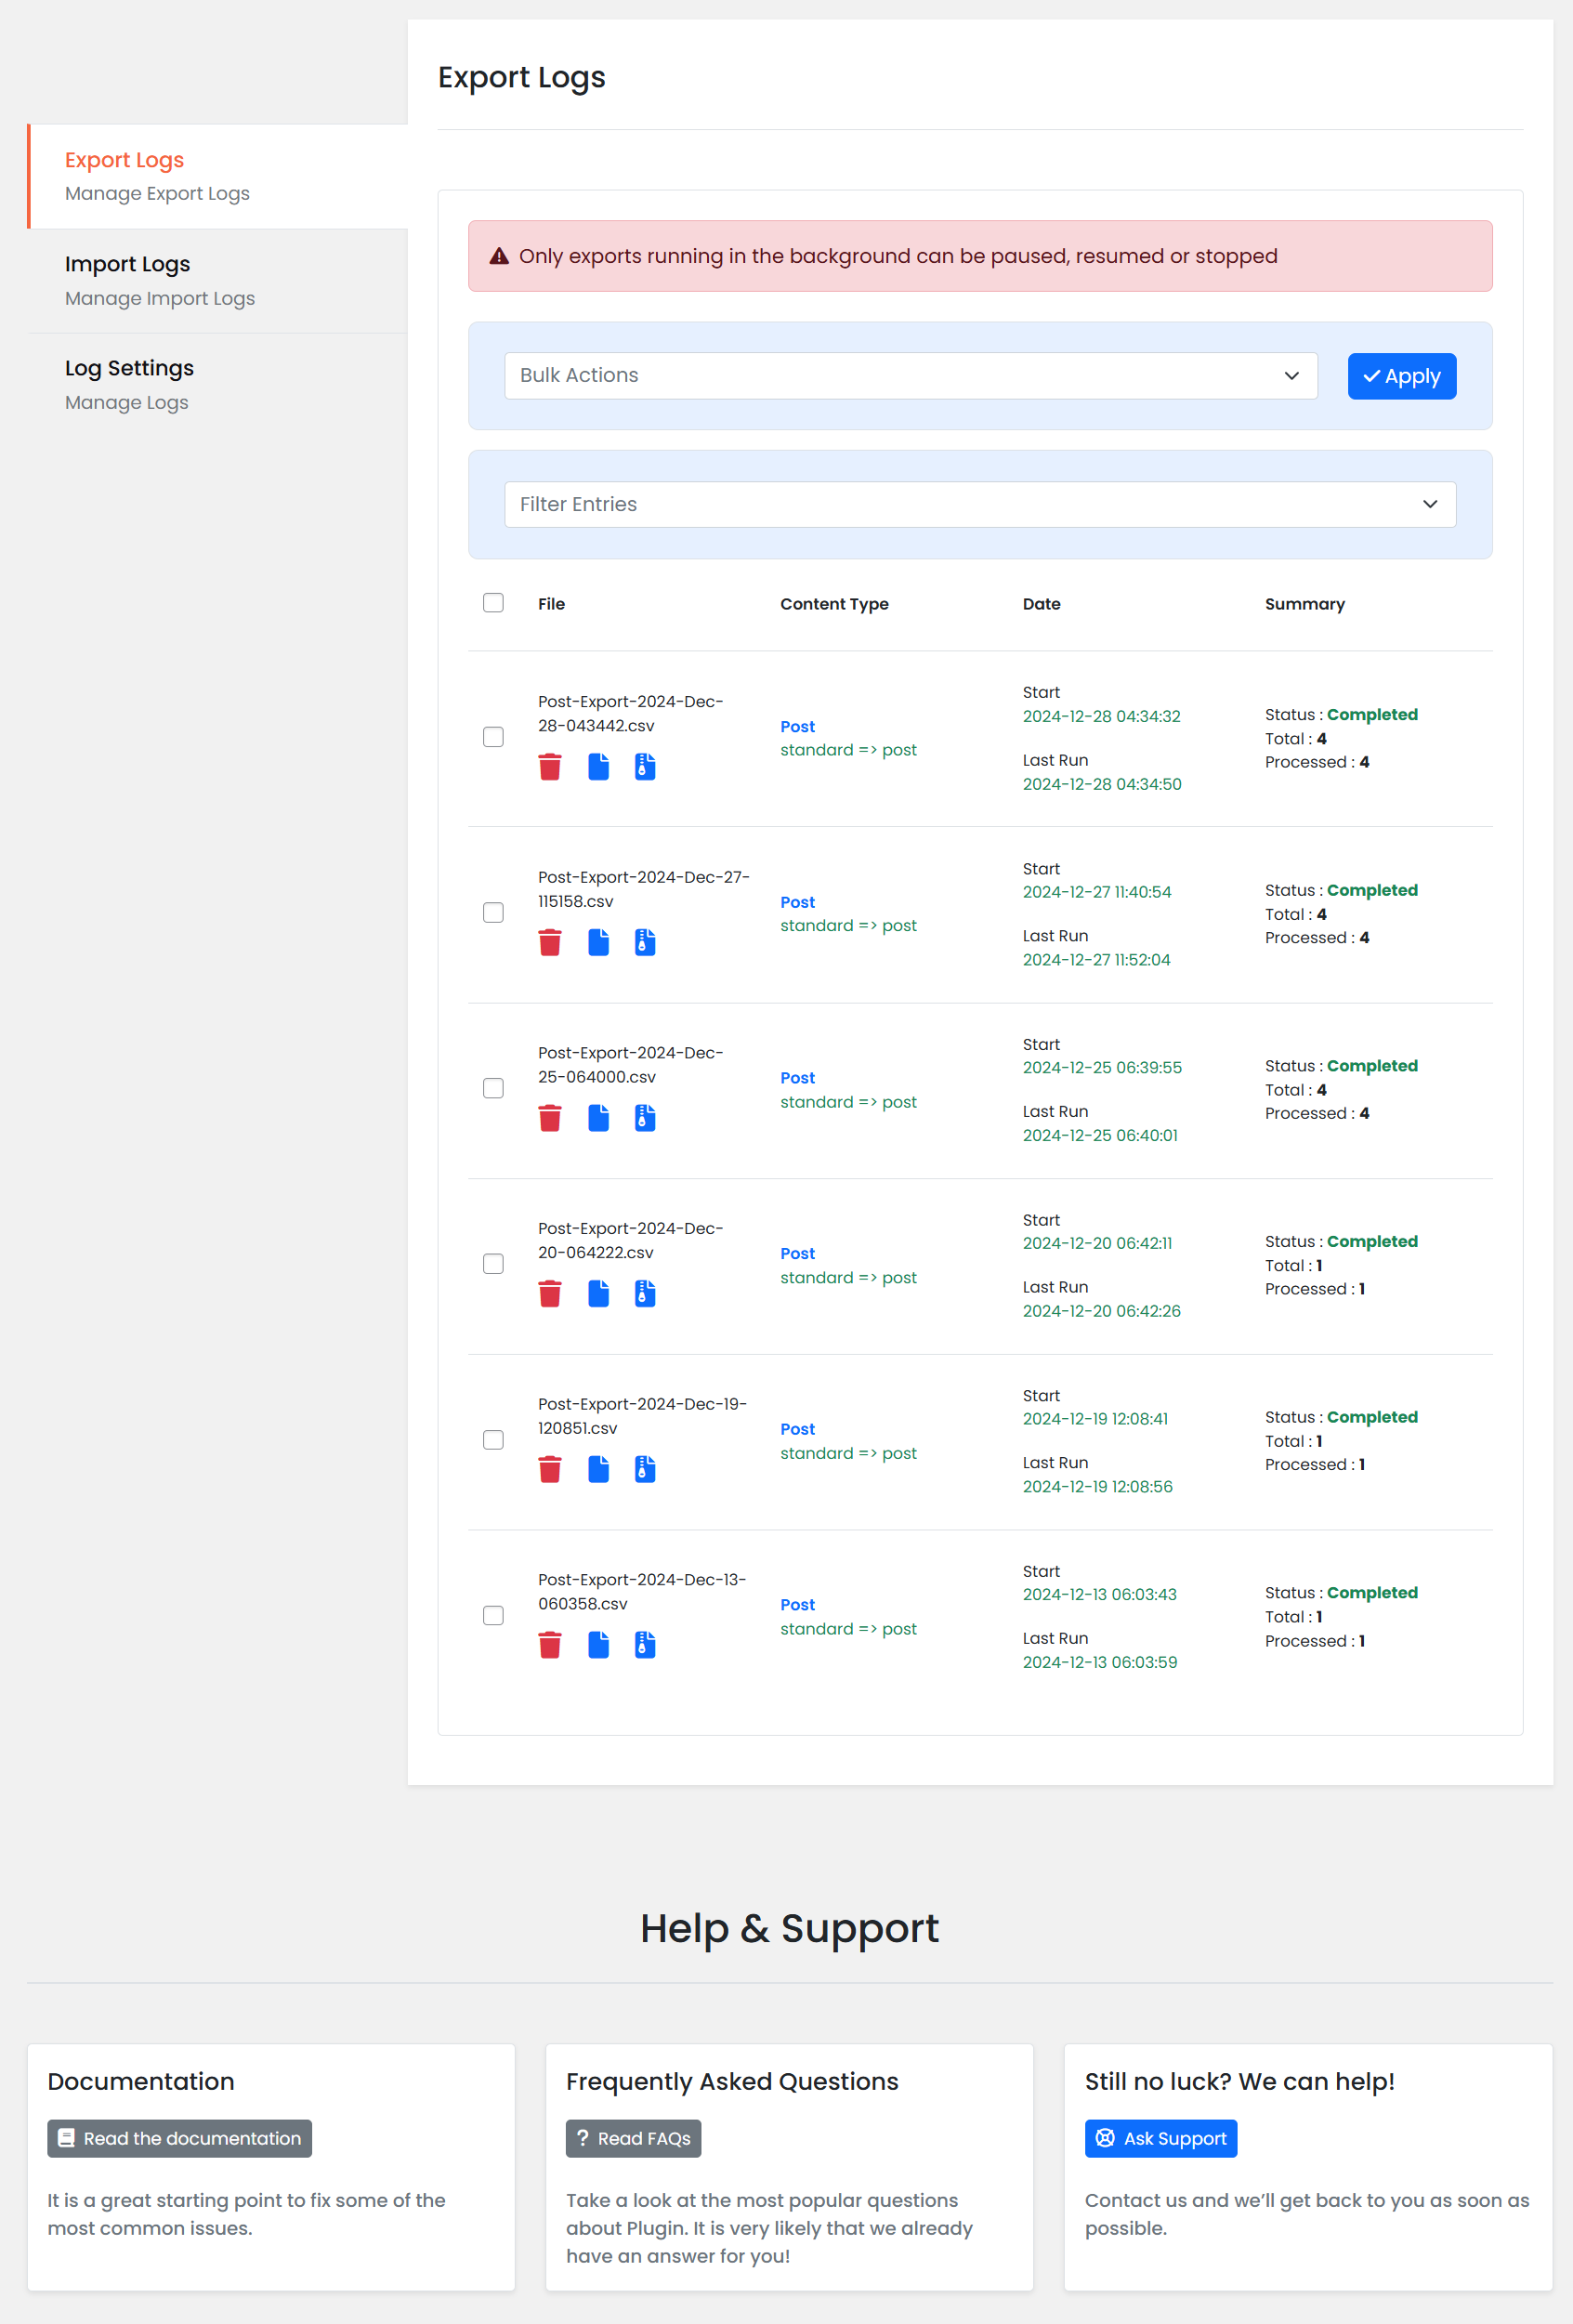Click the Ask Support button
The image size is (1573, 2324).
pyautogui.click(x=1160, y=2138)
